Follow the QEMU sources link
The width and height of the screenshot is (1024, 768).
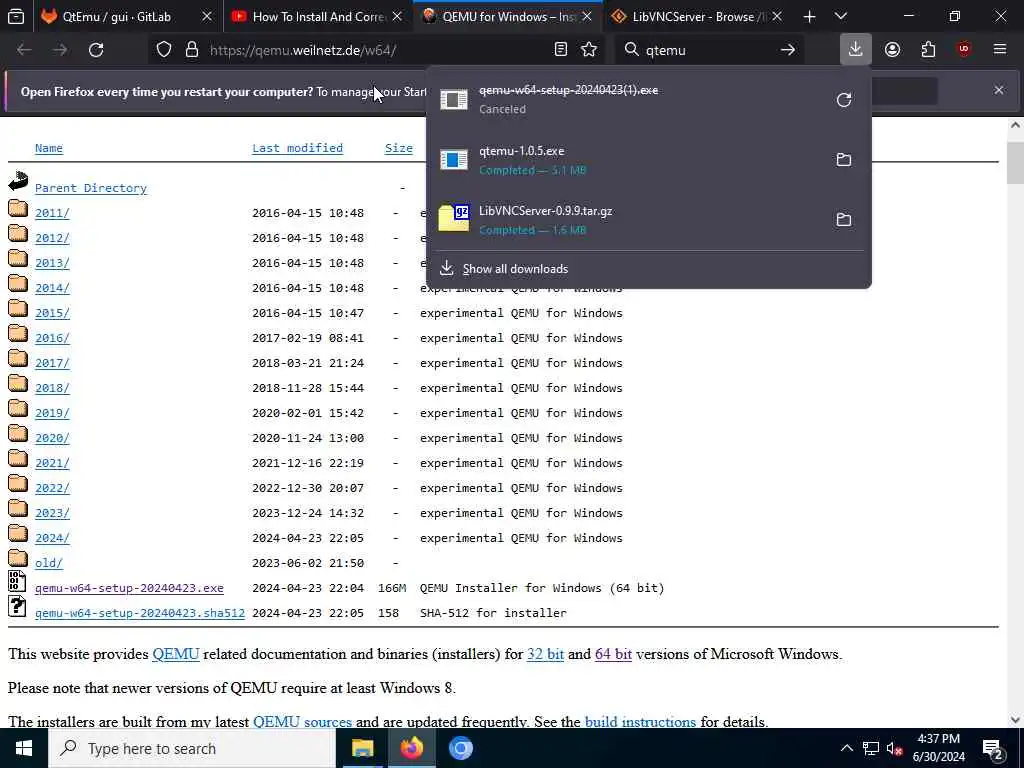pos(302,722)
